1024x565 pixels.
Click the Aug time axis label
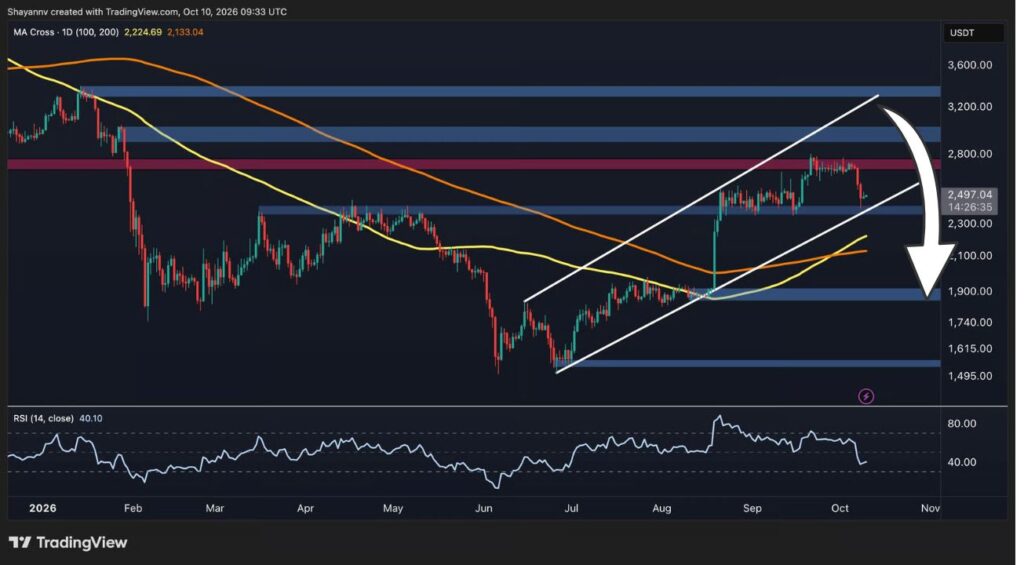tap(662, 508)
